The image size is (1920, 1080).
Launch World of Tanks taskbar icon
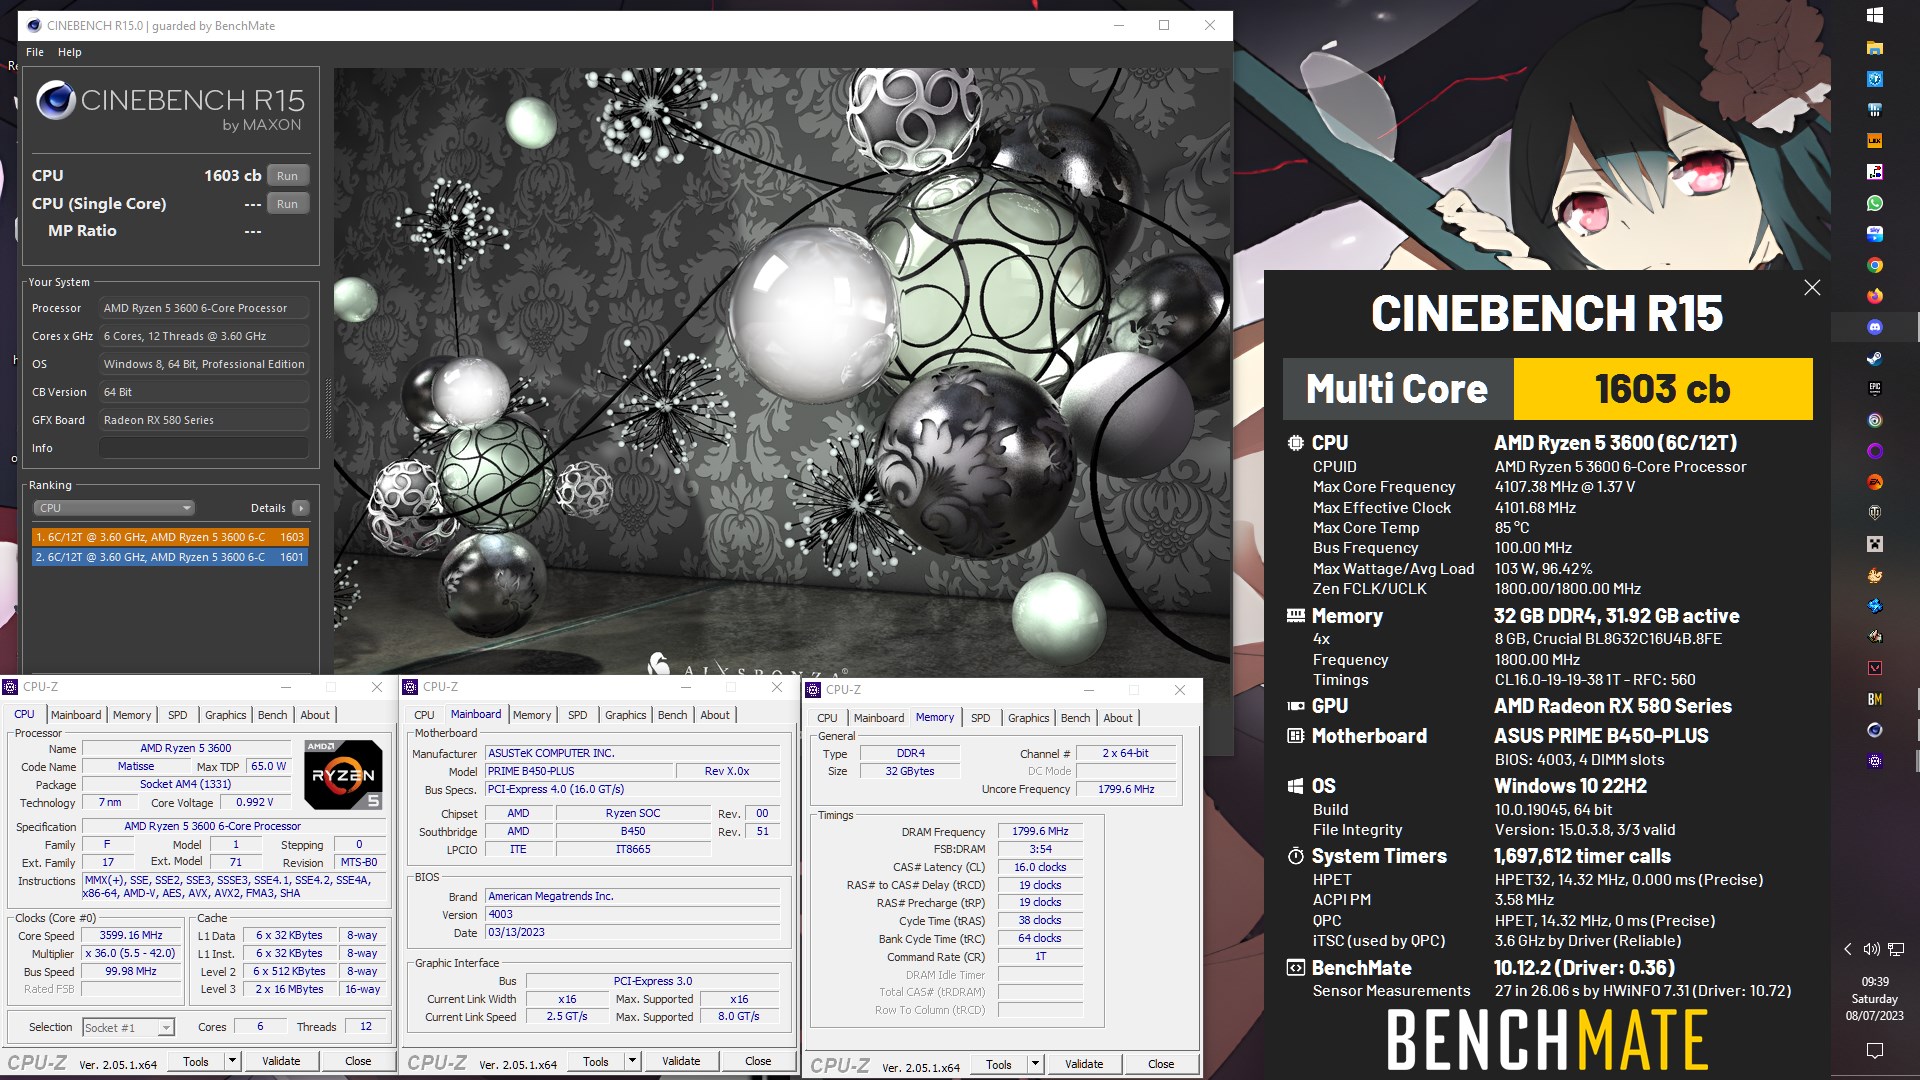tap(1875, 513)
